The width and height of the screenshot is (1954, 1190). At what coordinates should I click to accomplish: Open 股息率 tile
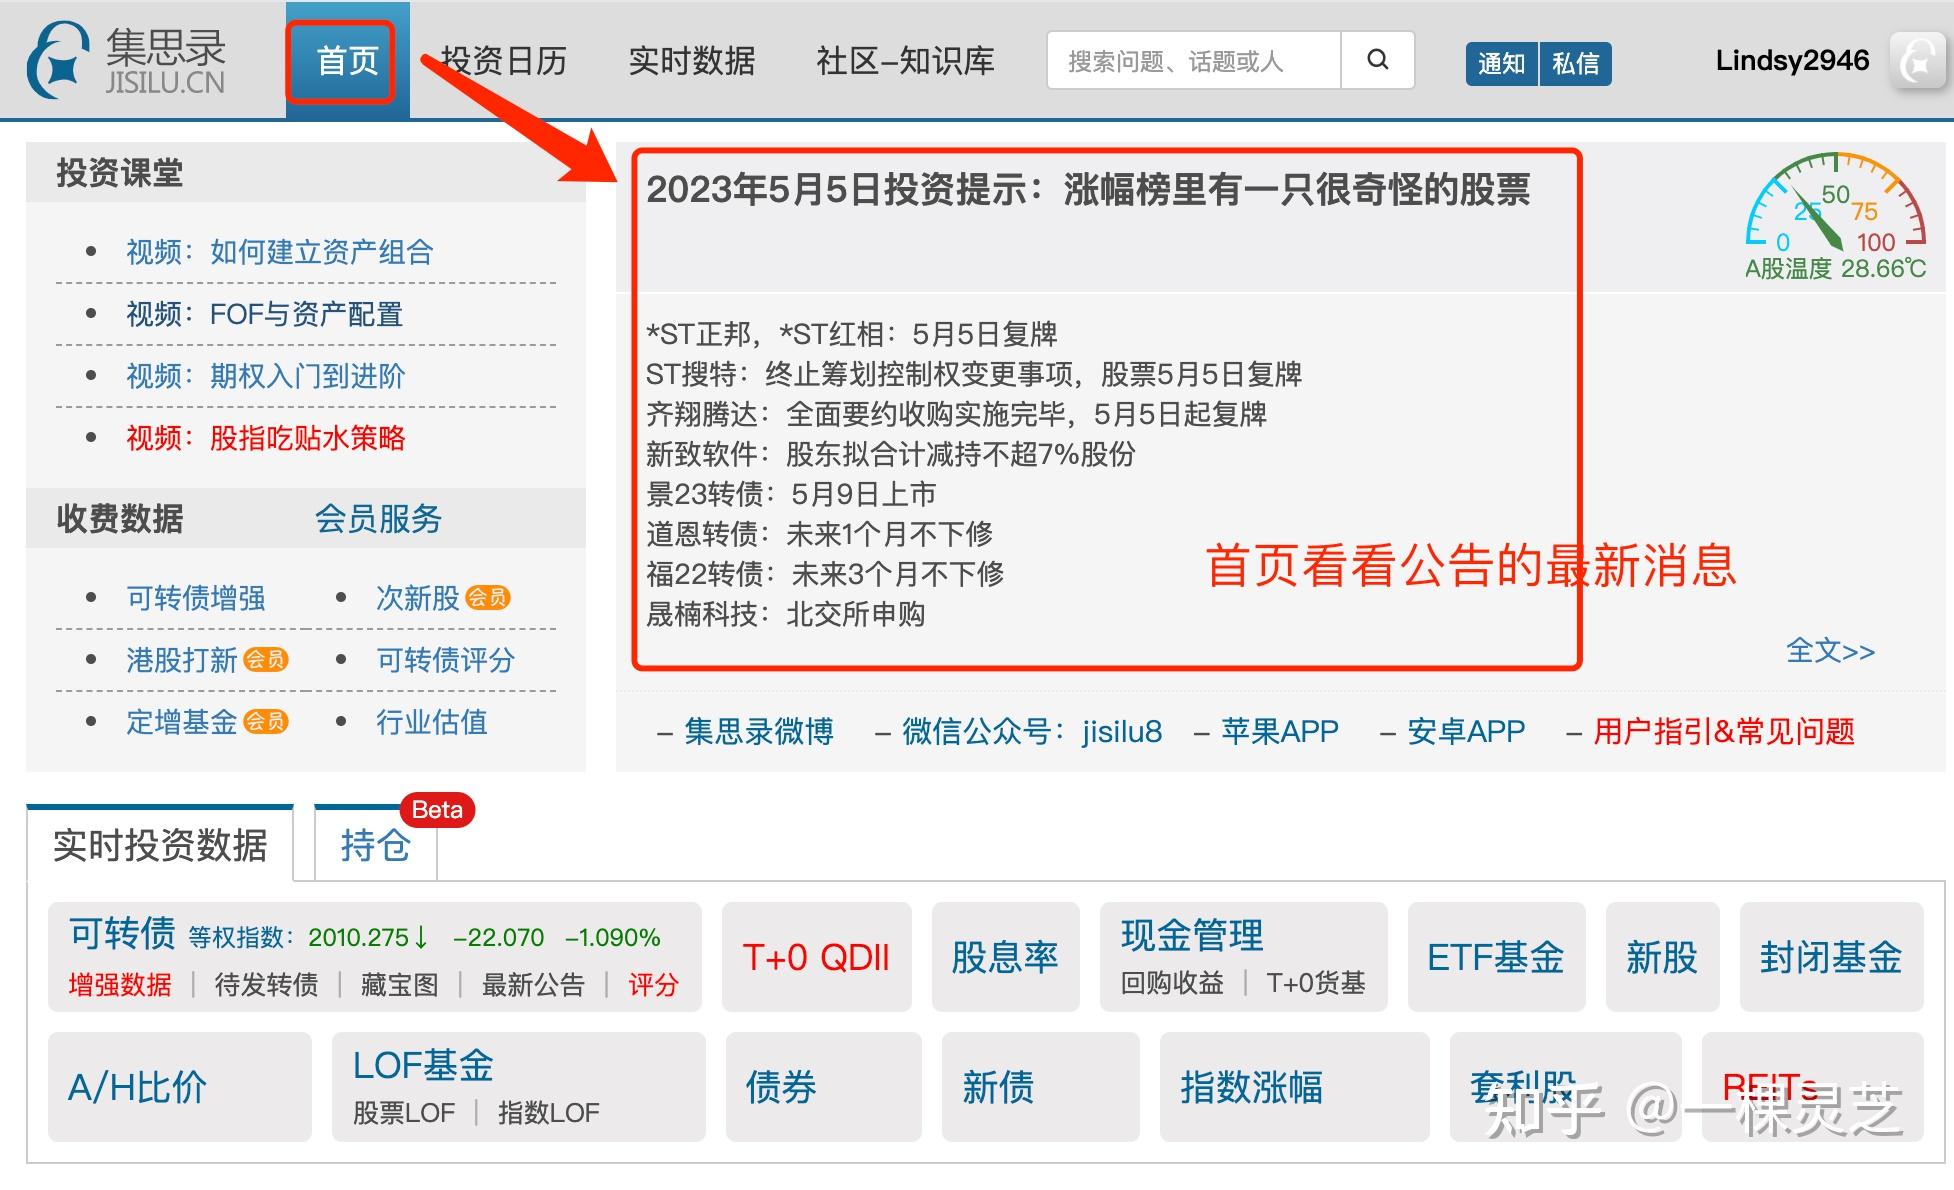1005,957
